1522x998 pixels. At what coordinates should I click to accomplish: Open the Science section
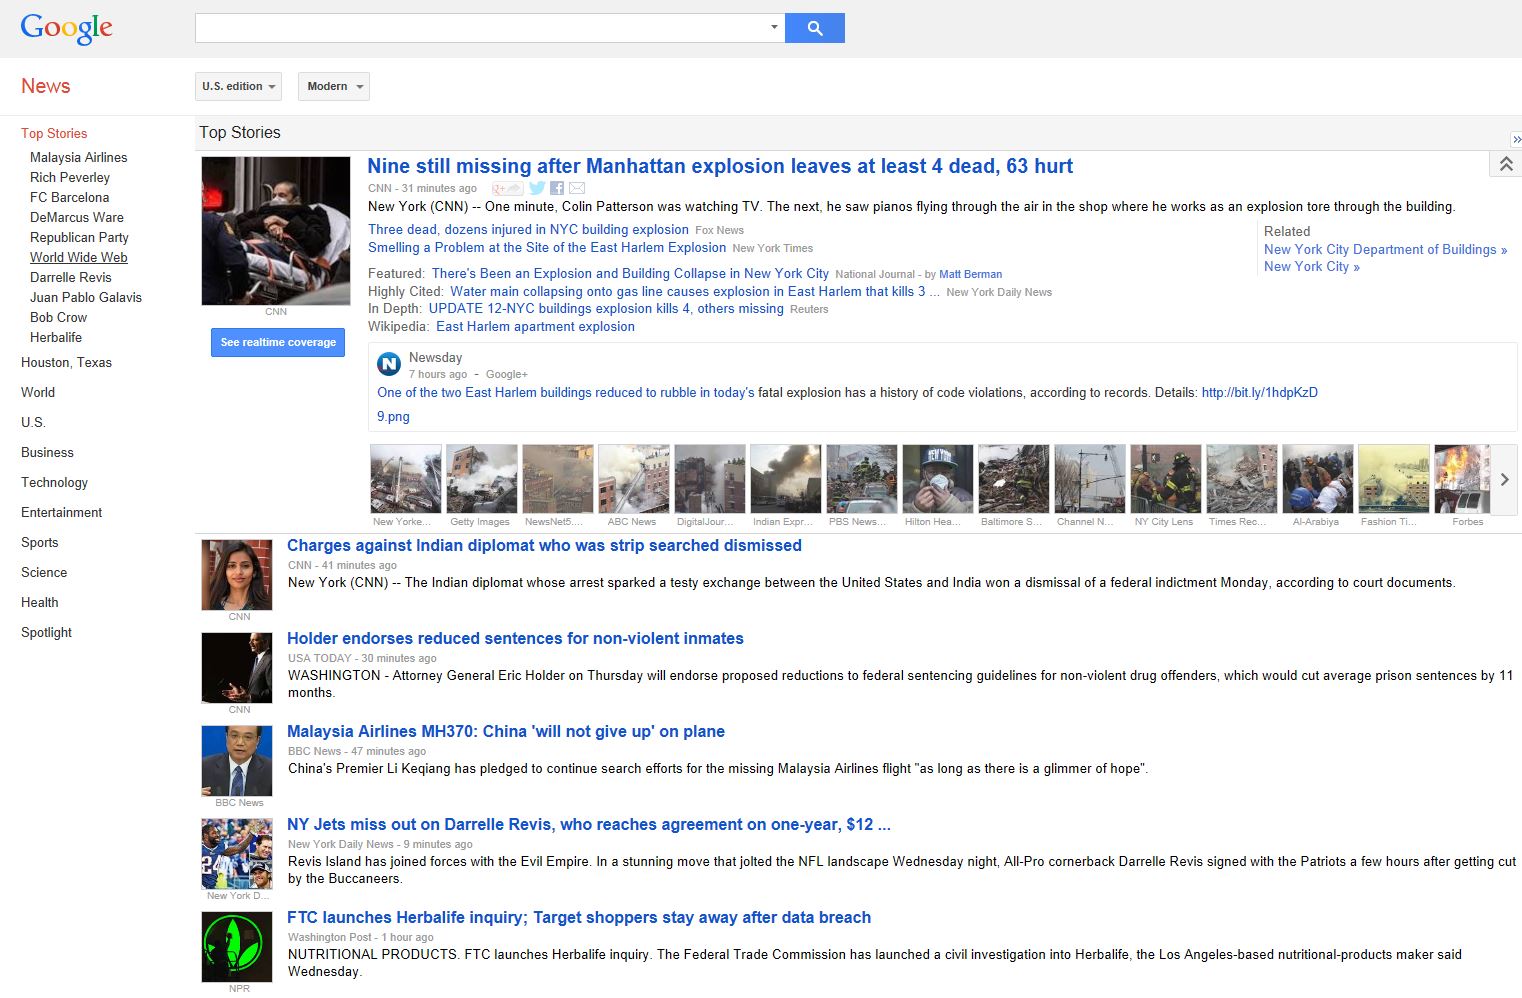click(x=44, y=572)
